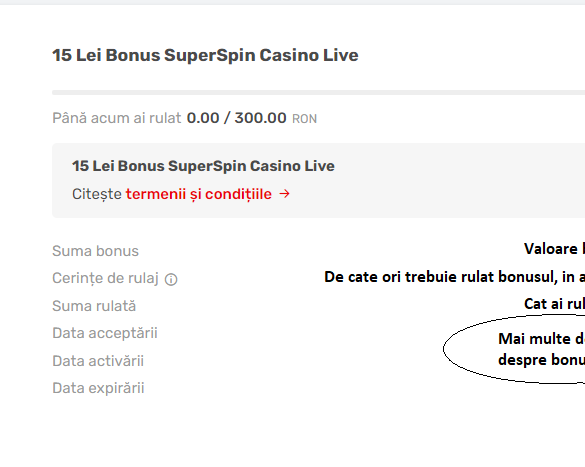
Task: Click the info icon beside Cerințe de rulaj
Action: click(x=171, y=279)
